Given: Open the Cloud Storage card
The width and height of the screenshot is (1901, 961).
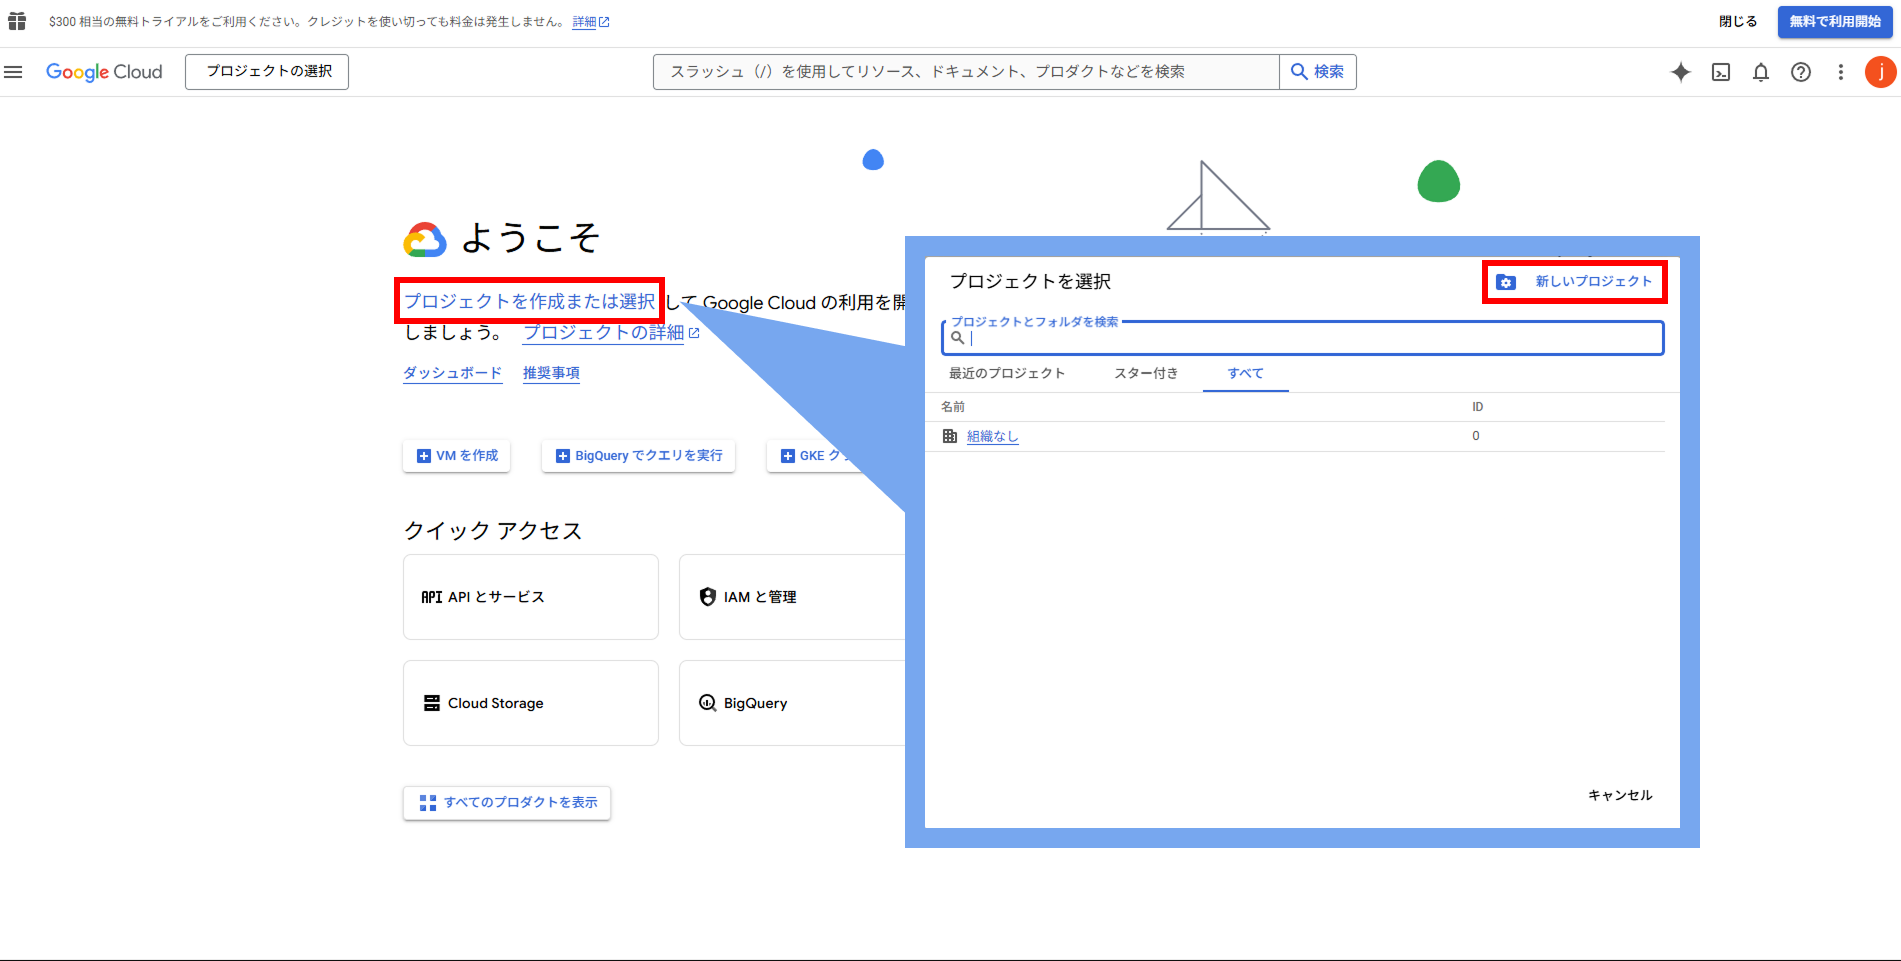Looking at the screenshot, I should coord(531,703).
